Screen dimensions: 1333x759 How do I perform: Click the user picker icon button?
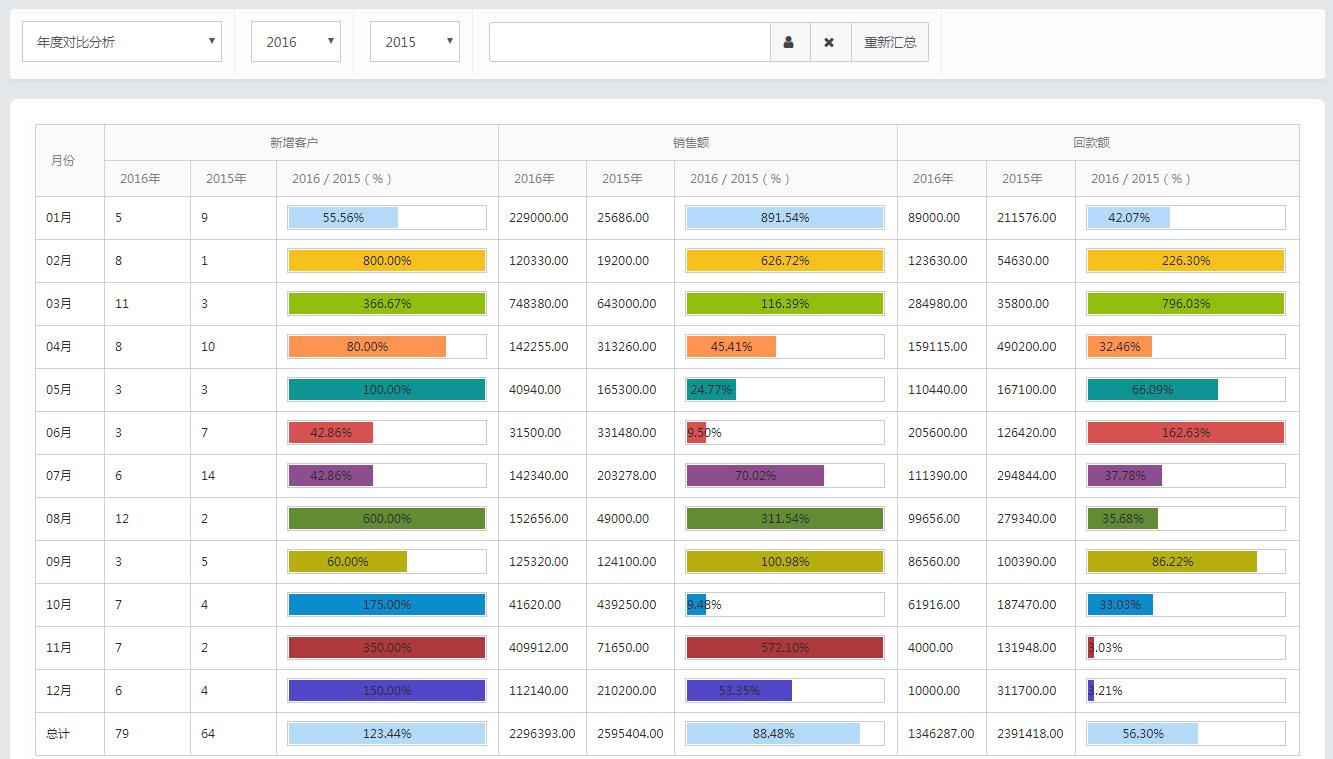click(789, 42)
